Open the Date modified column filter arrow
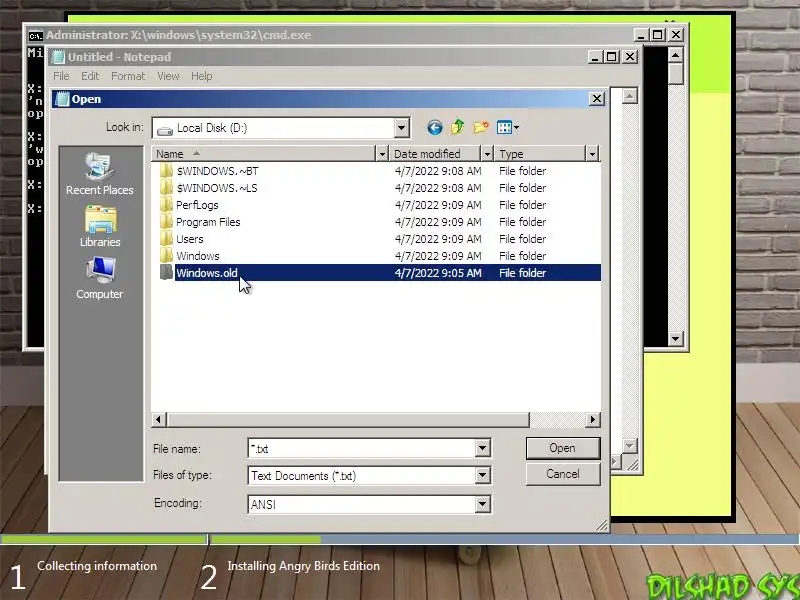Image resolution: width=800 pixels, height=600 pixels. [487, 154]
